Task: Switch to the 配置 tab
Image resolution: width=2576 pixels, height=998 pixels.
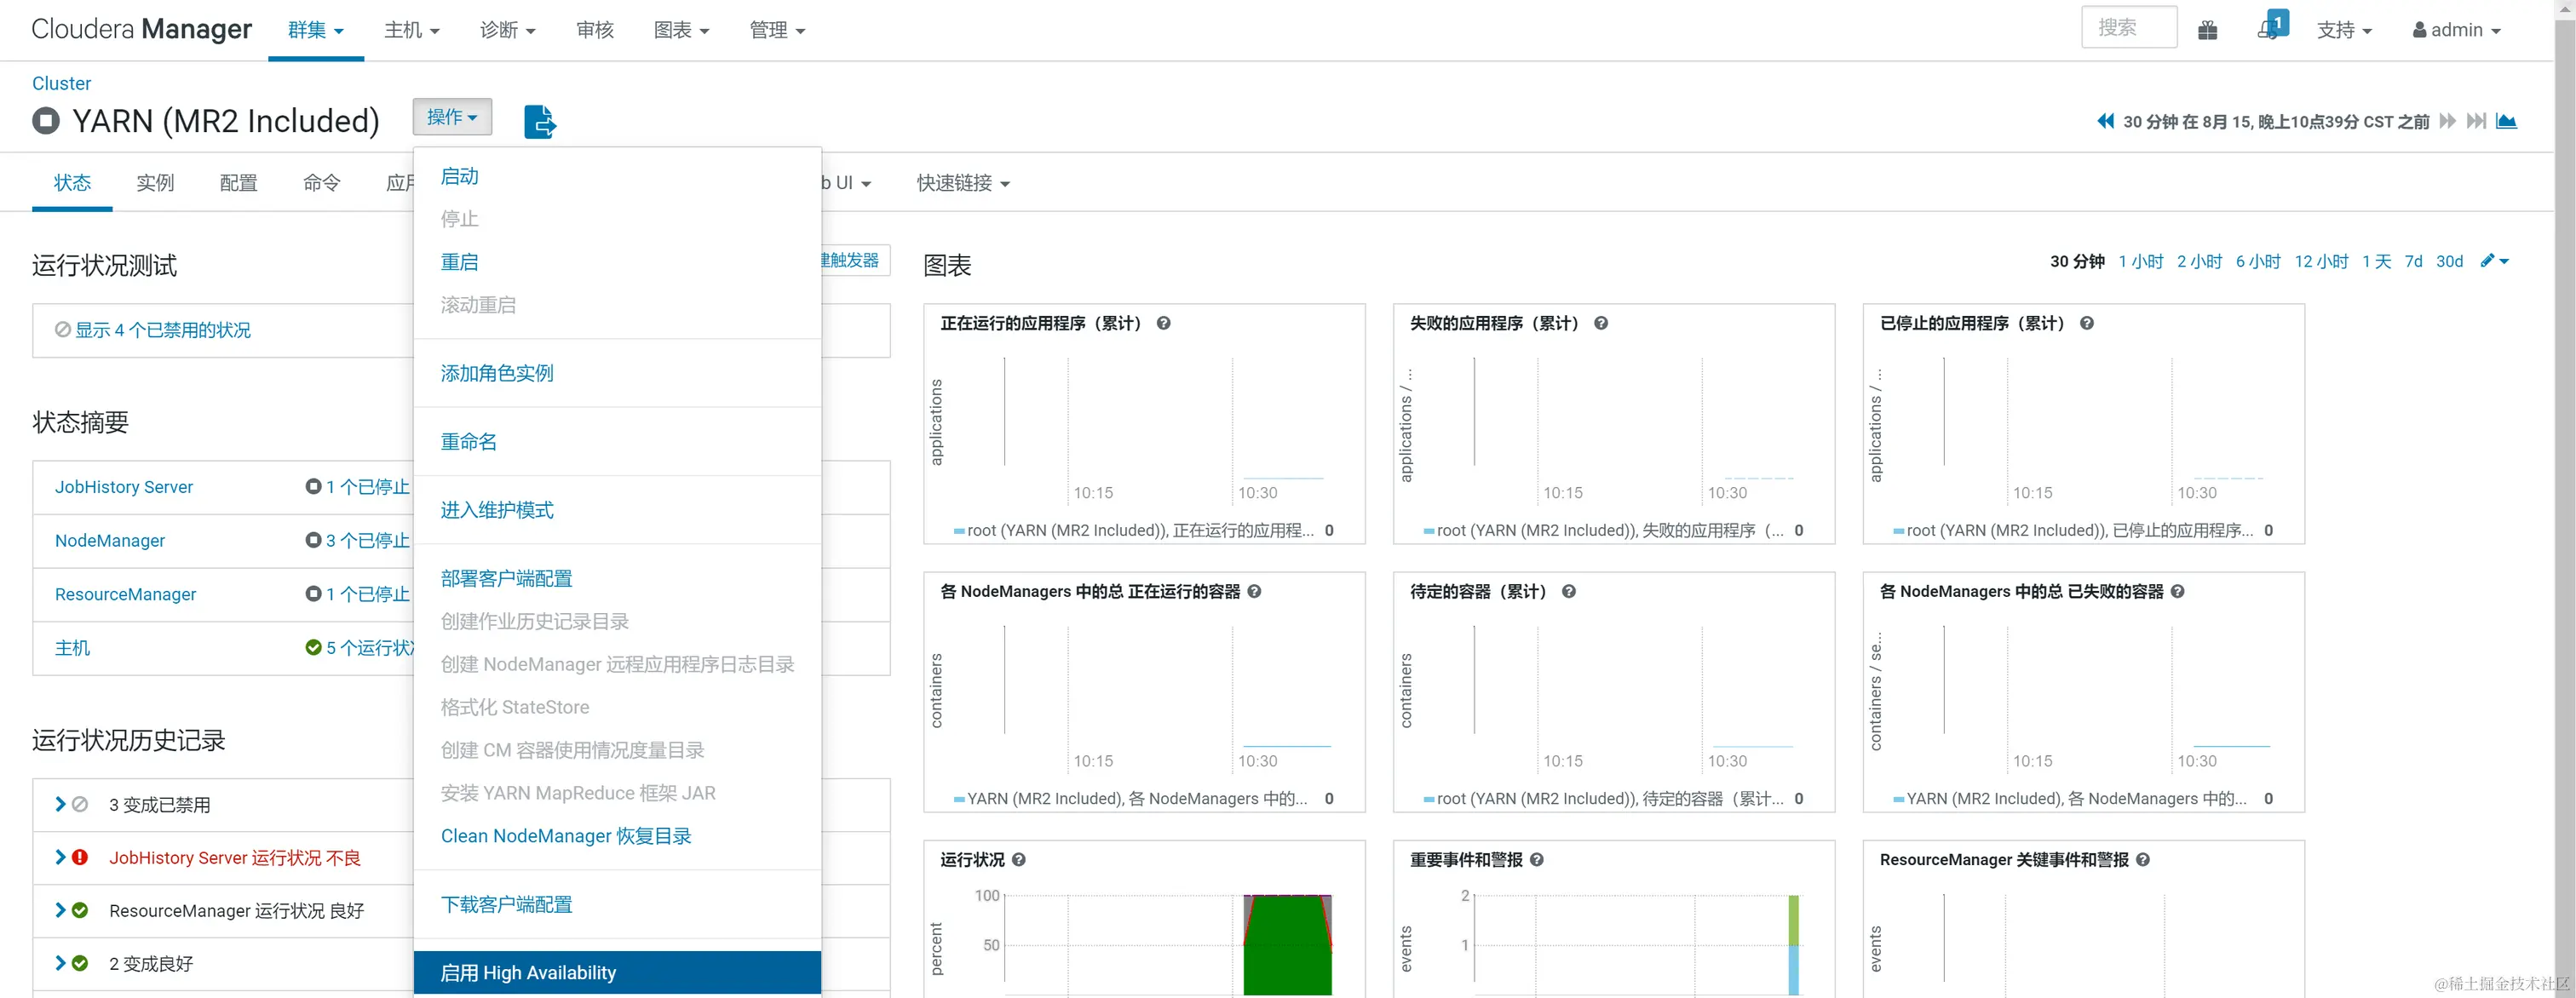Action: point(238,183)
